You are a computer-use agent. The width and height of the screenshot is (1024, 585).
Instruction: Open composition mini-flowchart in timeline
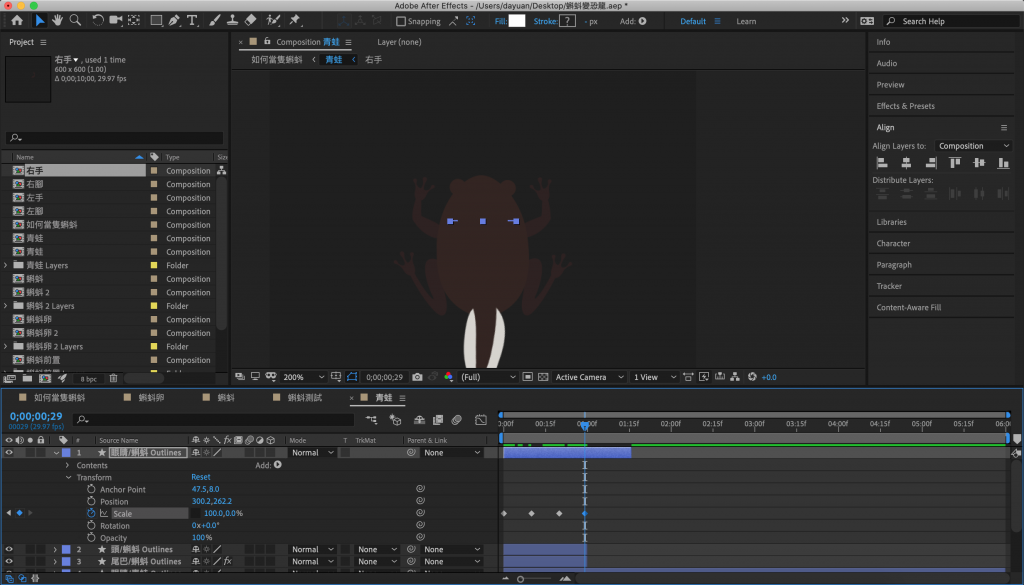point(372,420)
